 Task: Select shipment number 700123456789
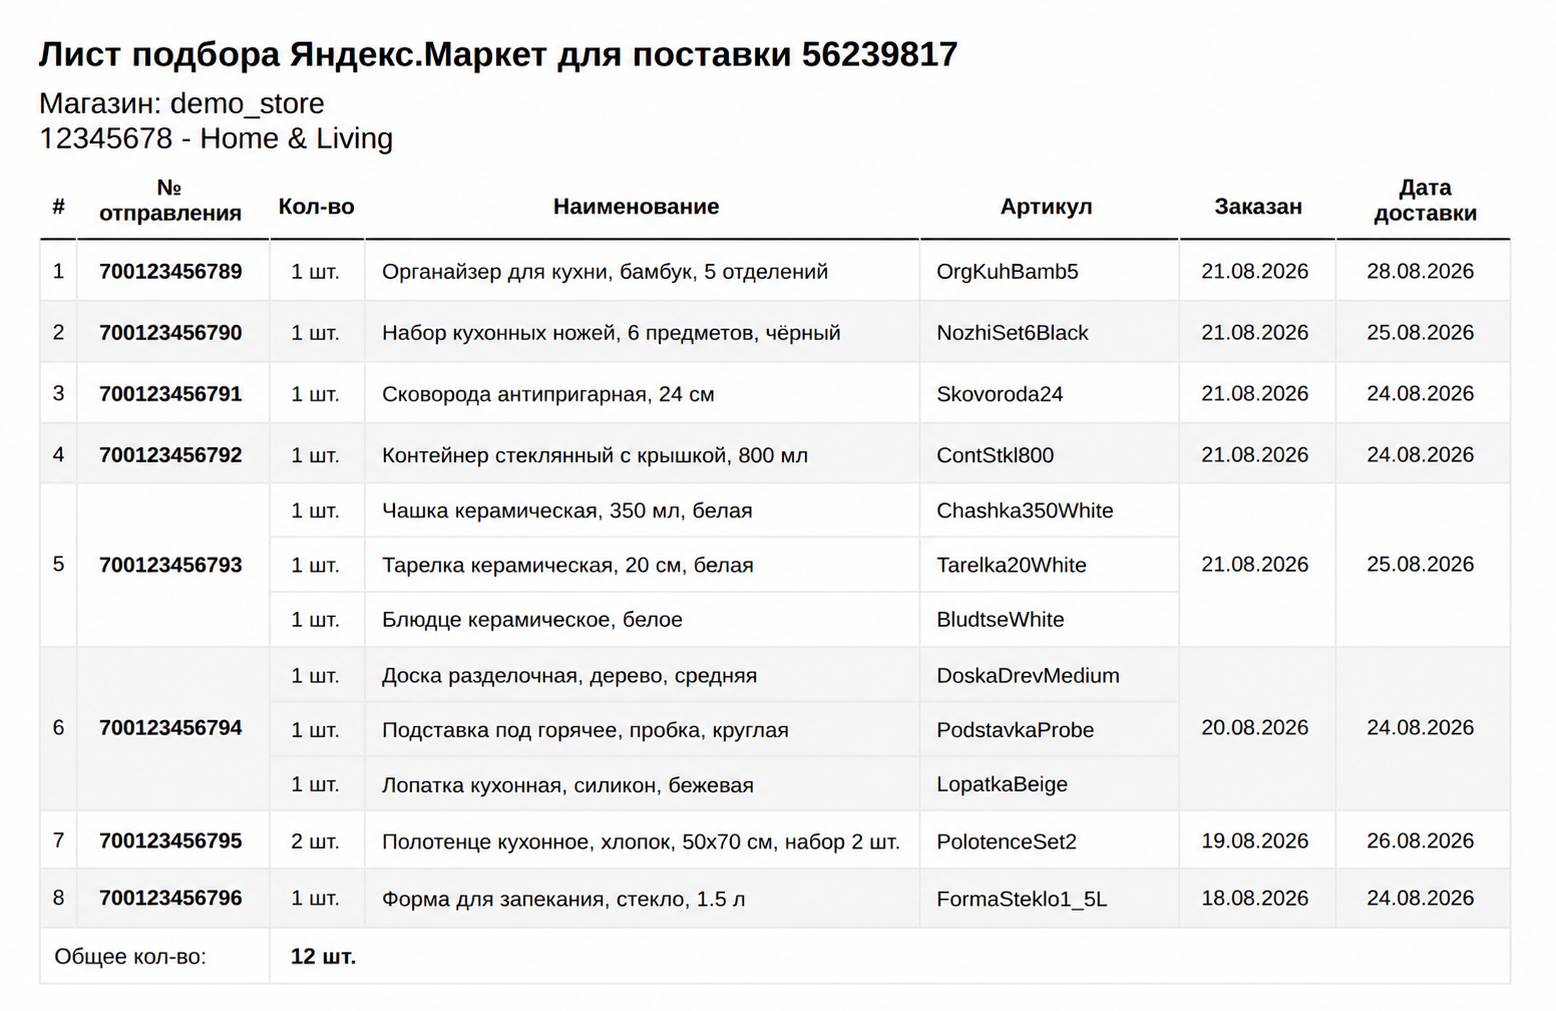[x=170, y=272]
